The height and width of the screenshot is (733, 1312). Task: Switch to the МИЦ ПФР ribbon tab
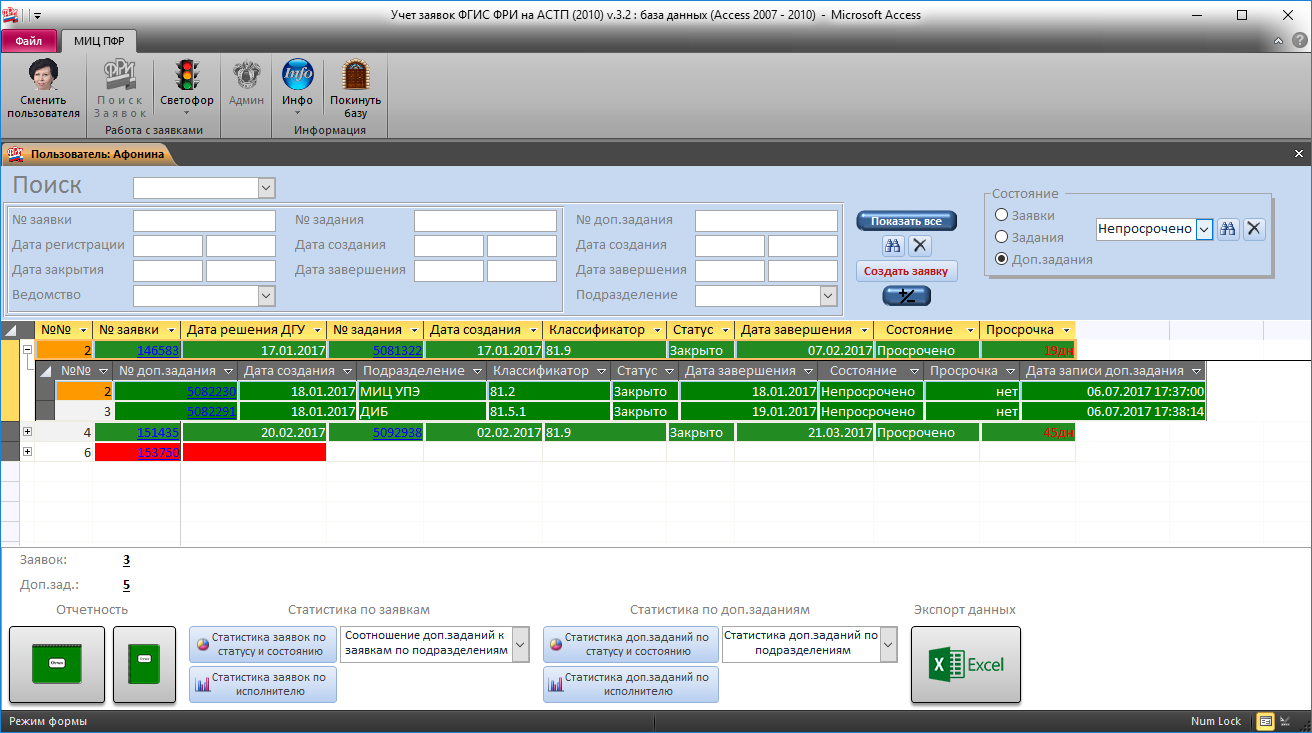pyautogui.click(x=99, y=41)
